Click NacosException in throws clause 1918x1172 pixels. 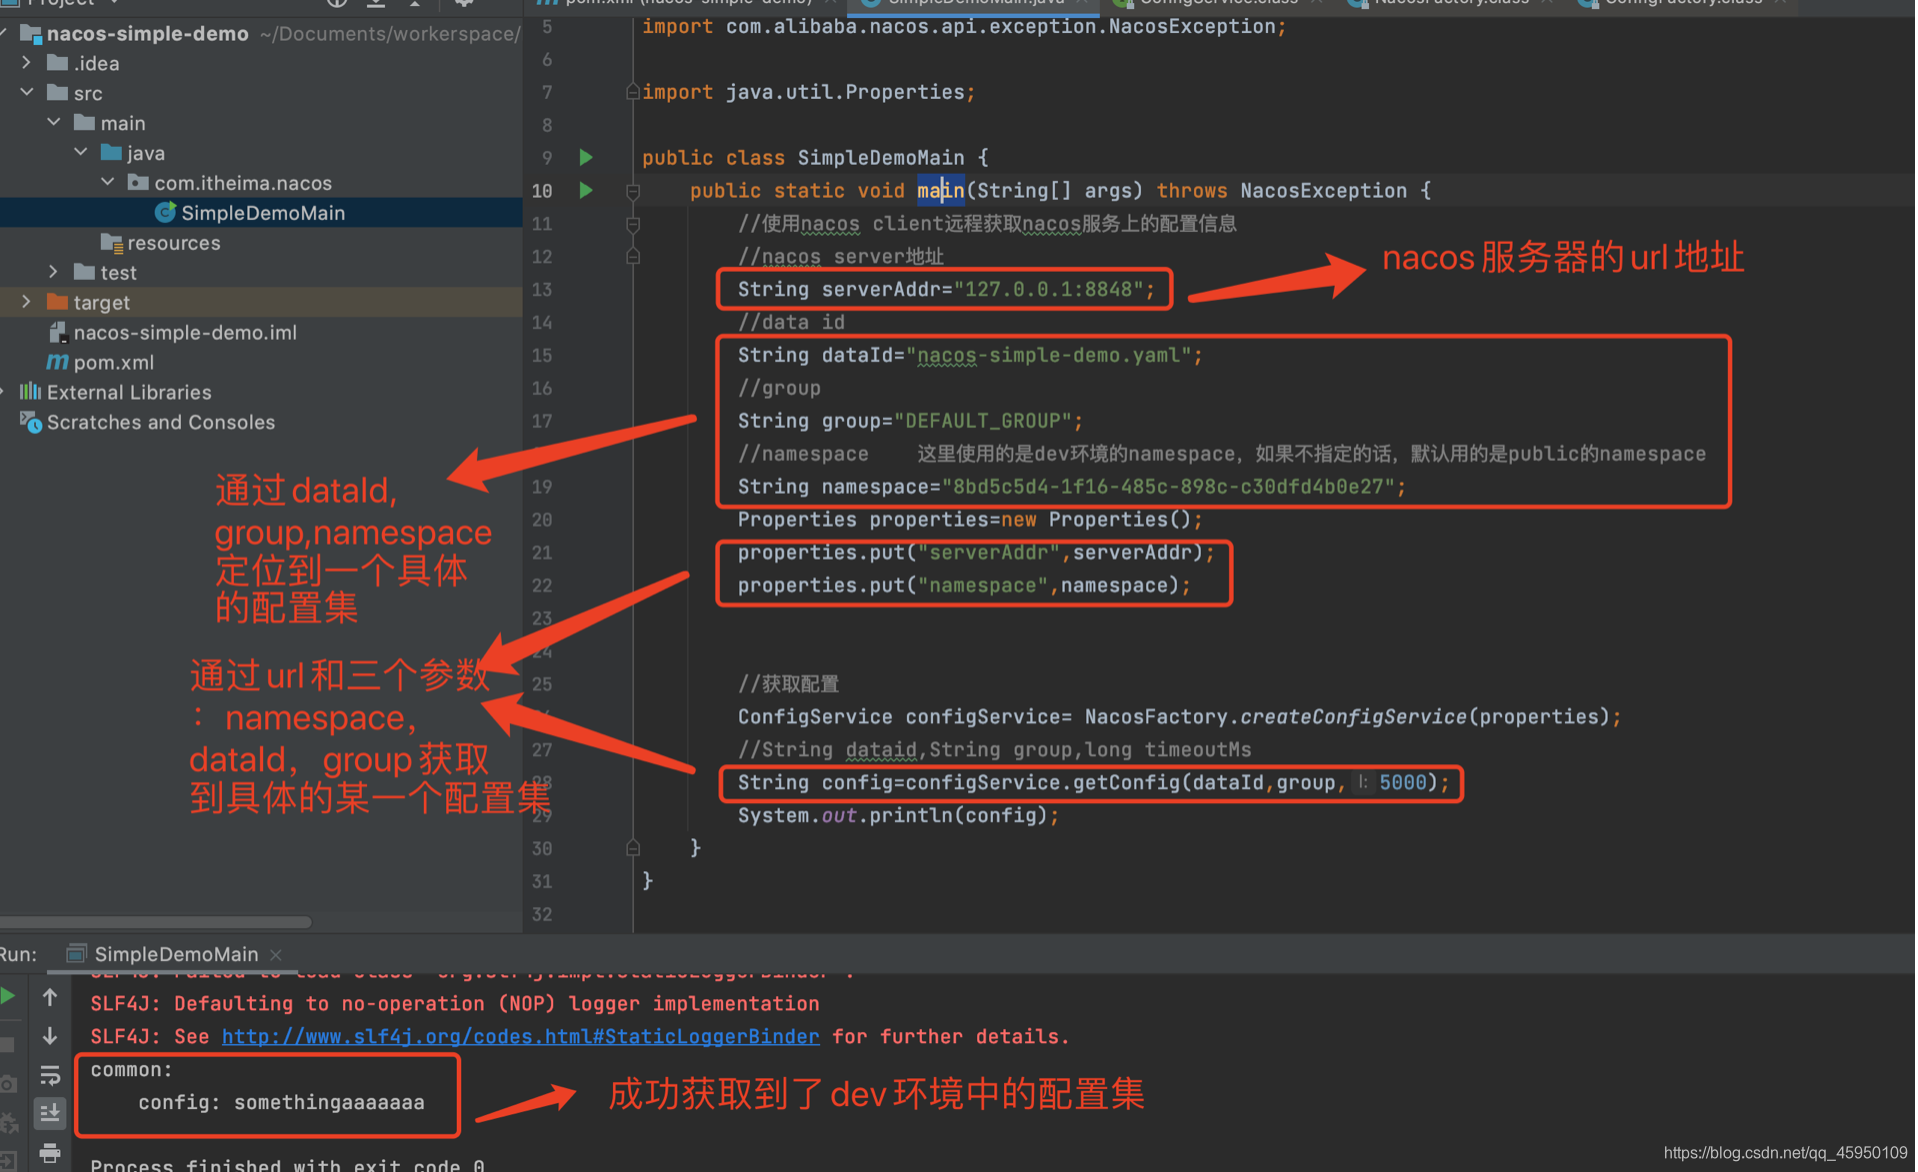coord(1323,190)
